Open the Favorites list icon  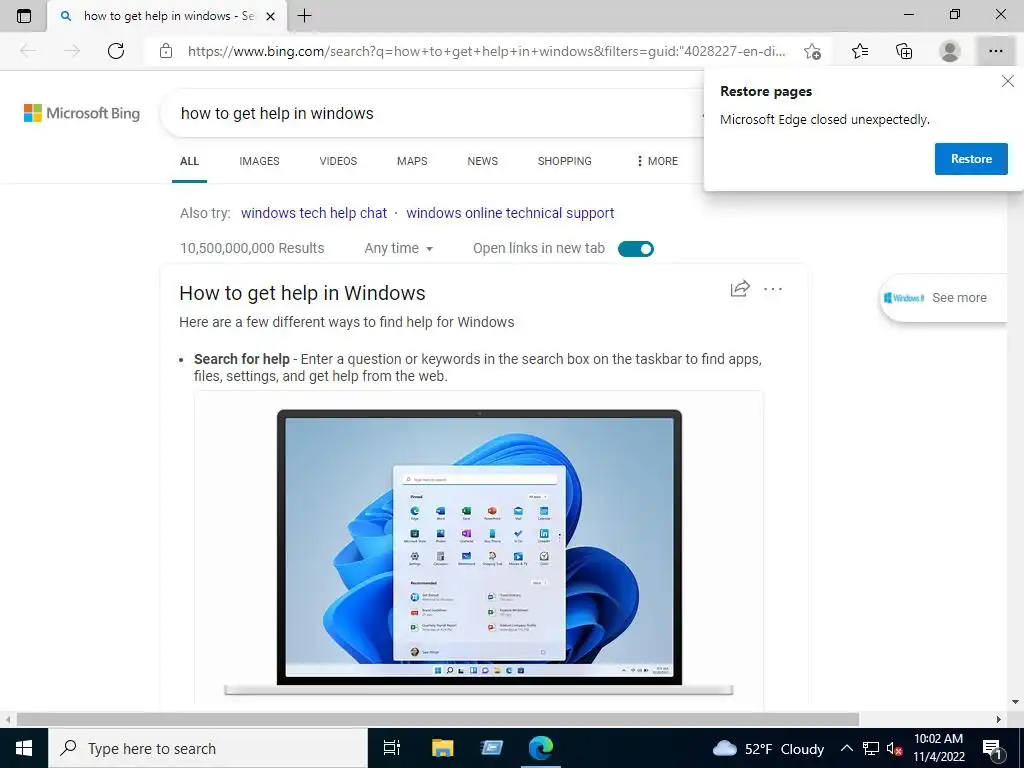point(860,51)
